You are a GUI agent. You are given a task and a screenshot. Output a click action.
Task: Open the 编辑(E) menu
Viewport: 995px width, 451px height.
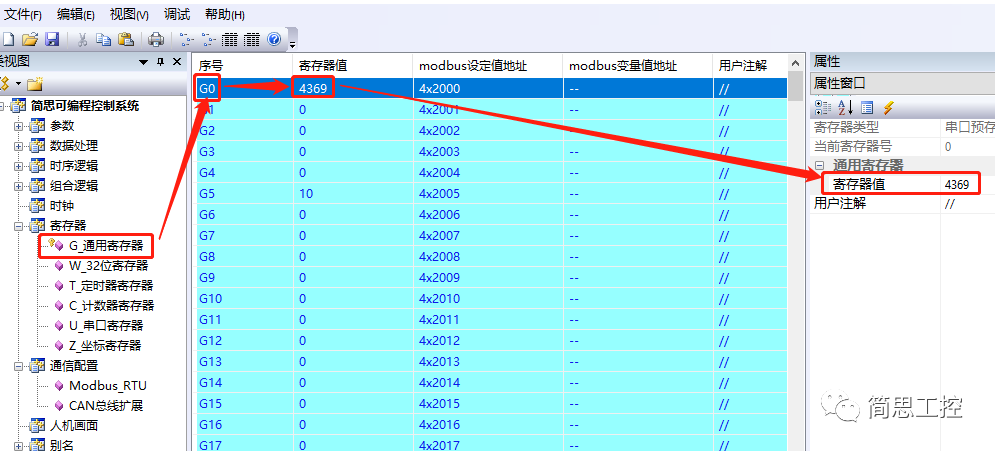coord(76,15)
